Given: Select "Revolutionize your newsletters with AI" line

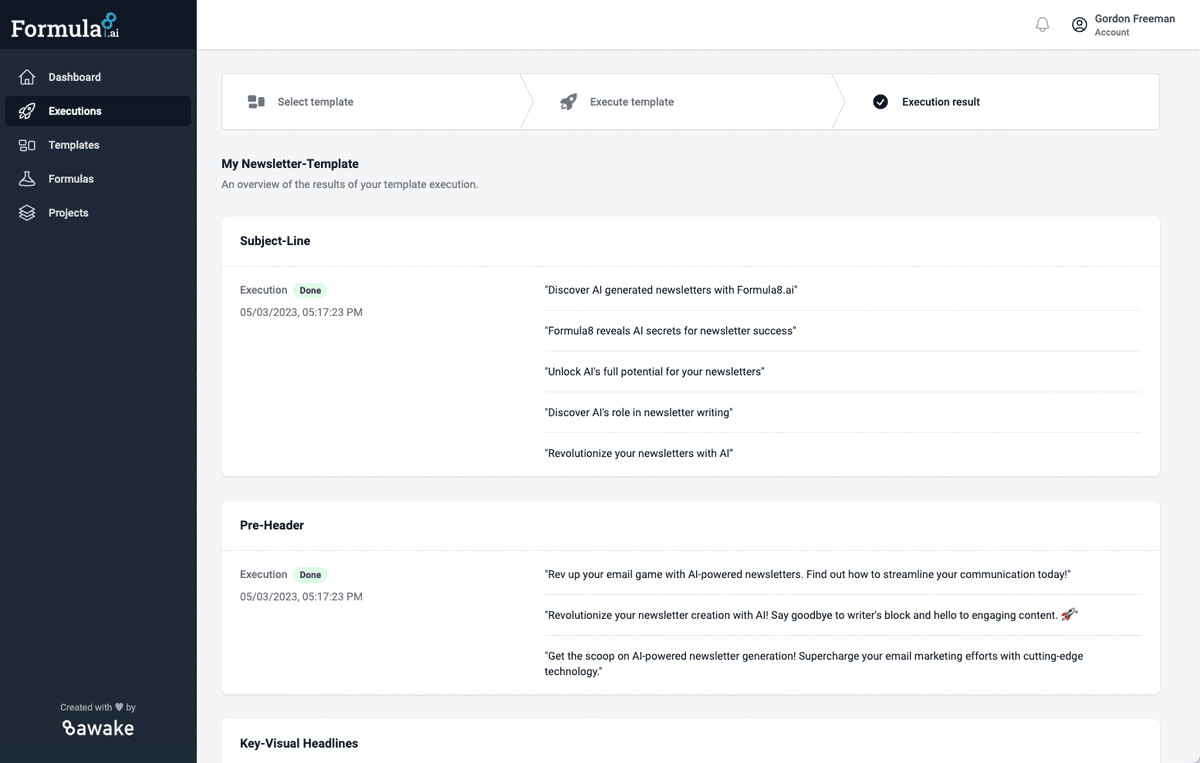Looking at the screenshot, I should click(639, 453).
